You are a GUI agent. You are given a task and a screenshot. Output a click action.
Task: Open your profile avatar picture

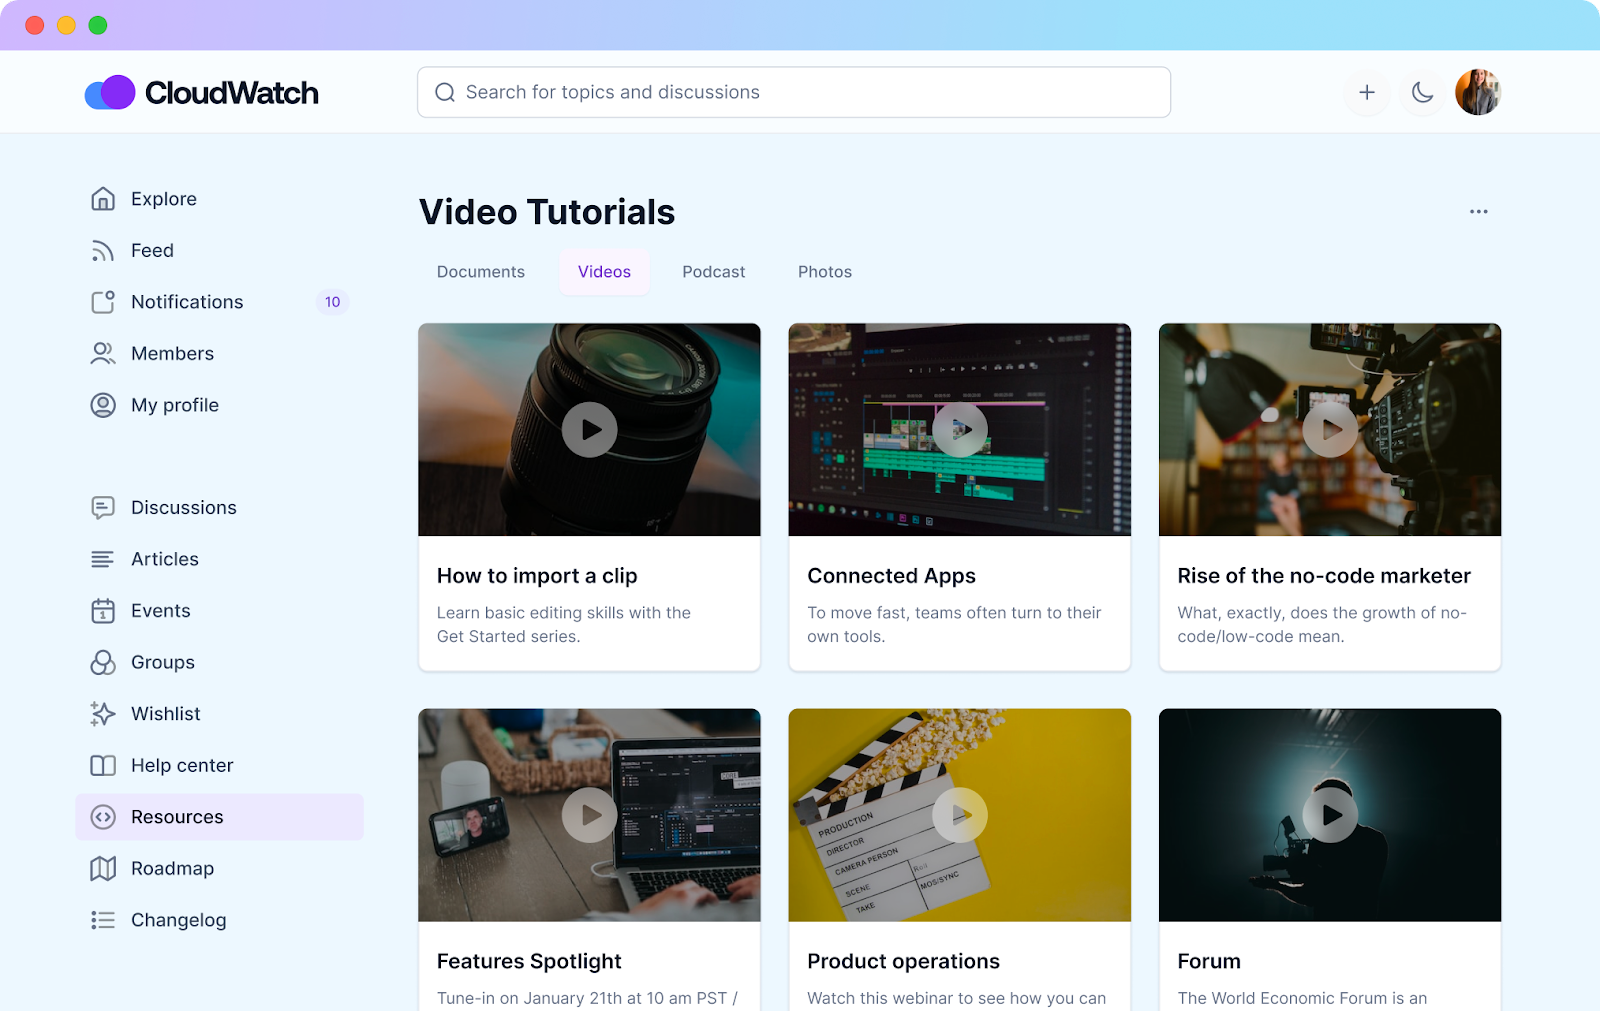pos(1477,91)
